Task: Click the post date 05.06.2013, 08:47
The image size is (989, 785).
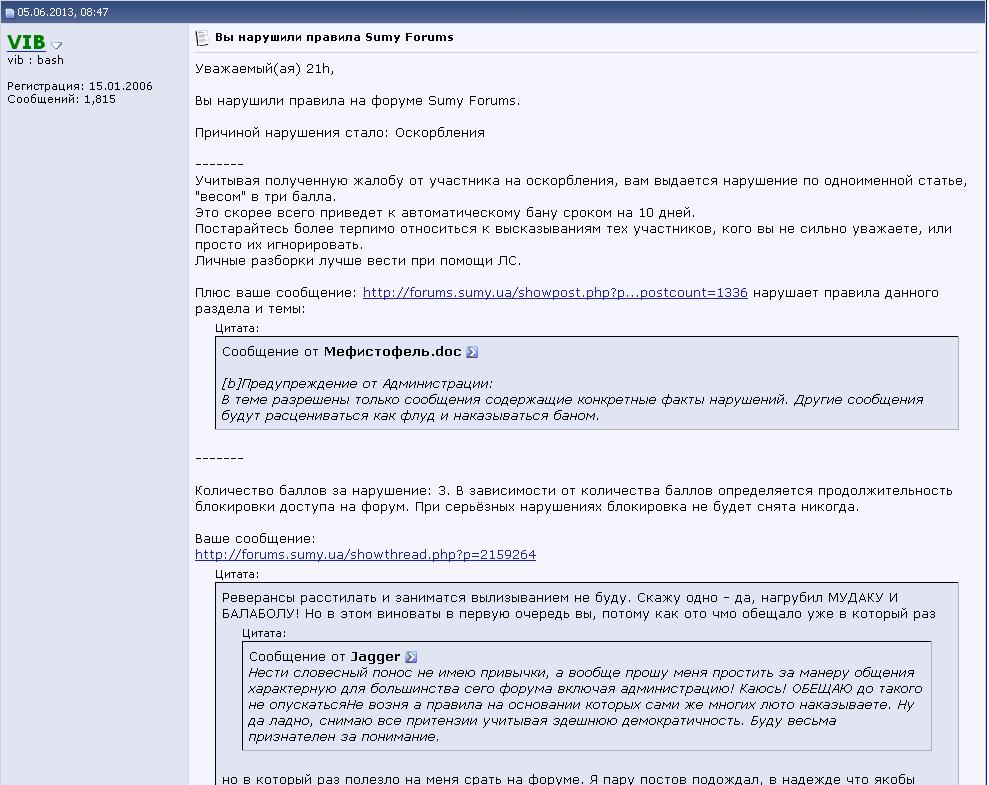Action: (x=63, y=13)
